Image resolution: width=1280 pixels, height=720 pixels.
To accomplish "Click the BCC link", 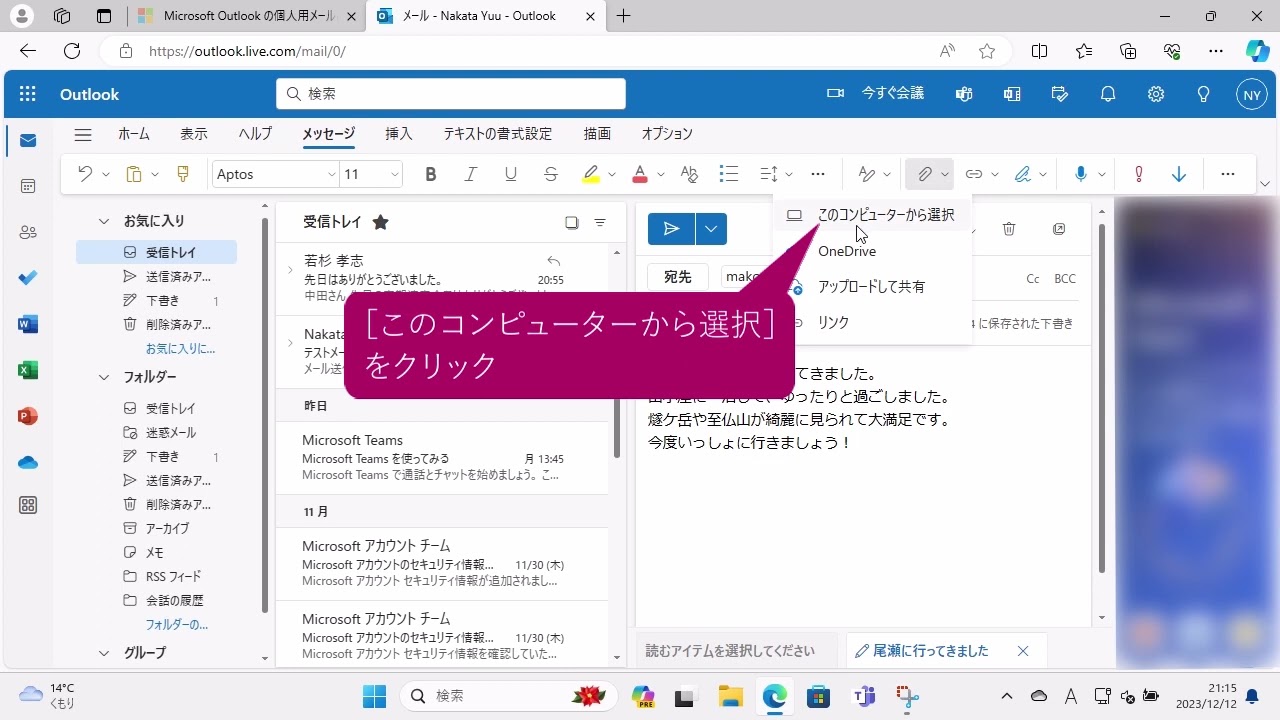I will [1065, 279].
